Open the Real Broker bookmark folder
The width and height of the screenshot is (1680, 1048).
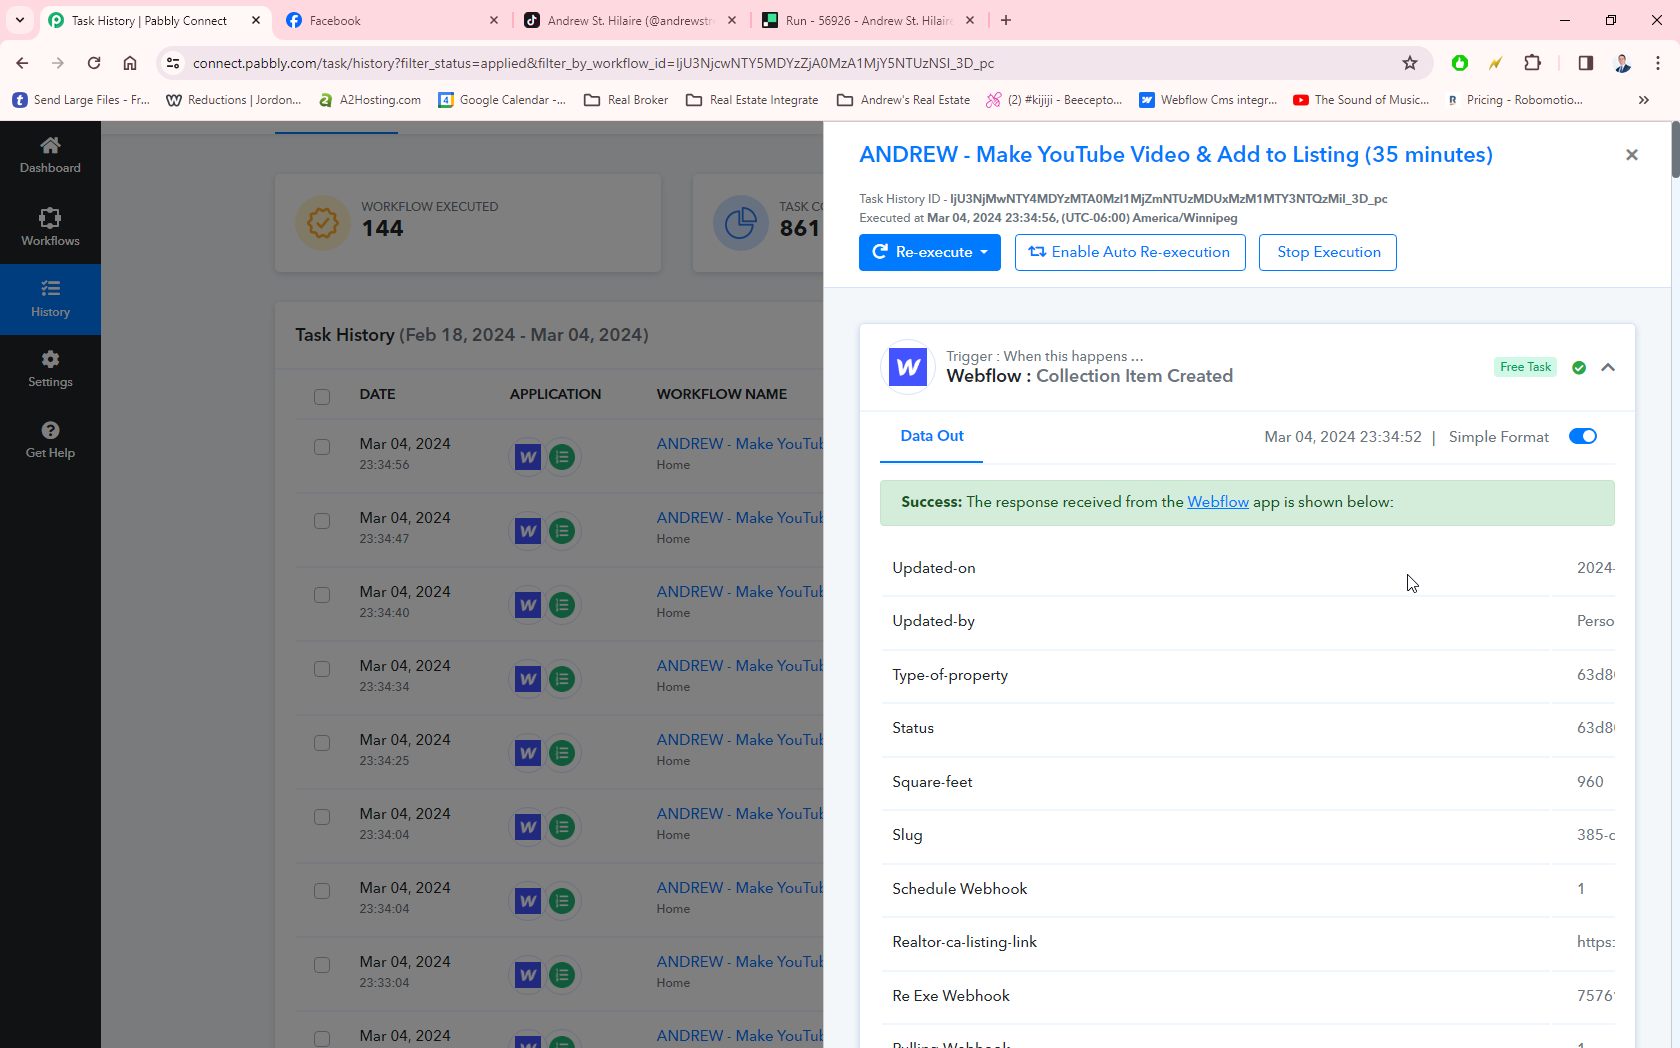(626, 100)
